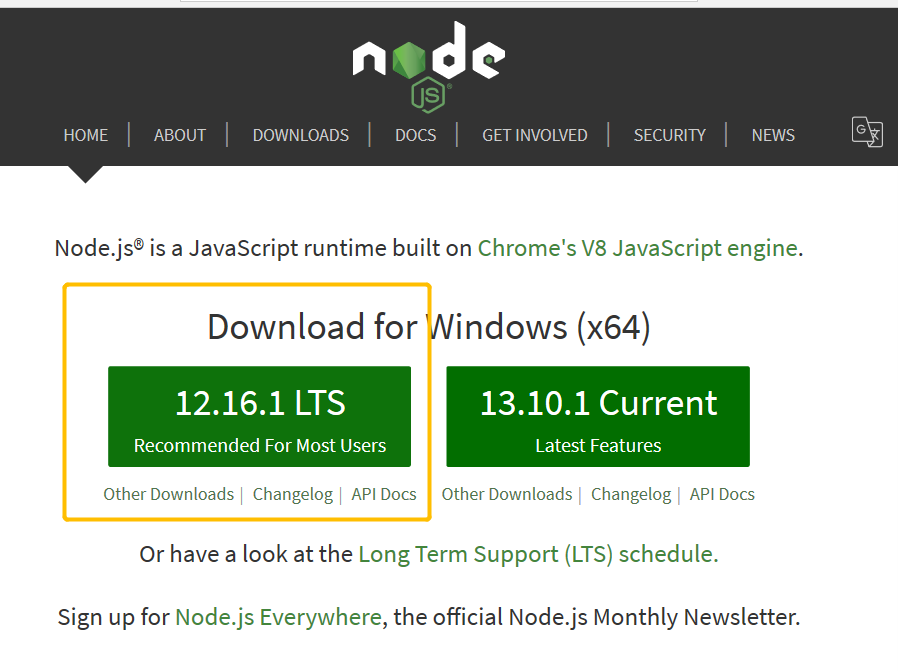Click the Node.js logo
The width and height of the screenshot is (898, 671).
tap(429, 66)
